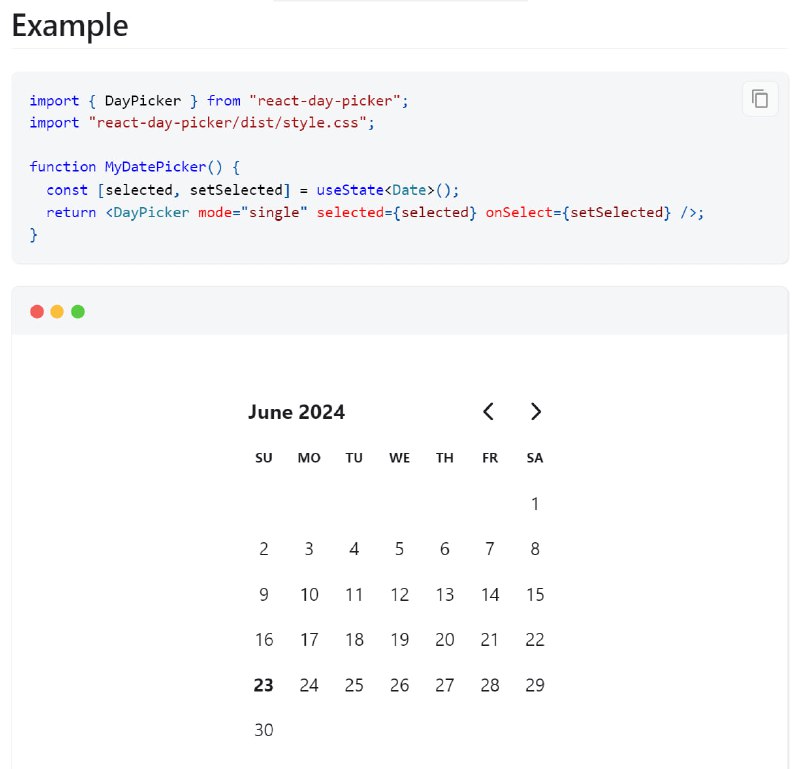Select June 26 in the calendar

[399, 685]
